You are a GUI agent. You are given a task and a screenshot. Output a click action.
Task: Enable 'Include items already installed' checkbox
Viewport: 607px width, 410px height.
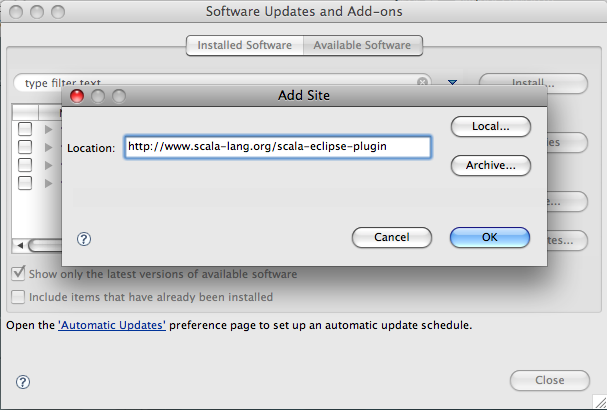click(18, 297)
